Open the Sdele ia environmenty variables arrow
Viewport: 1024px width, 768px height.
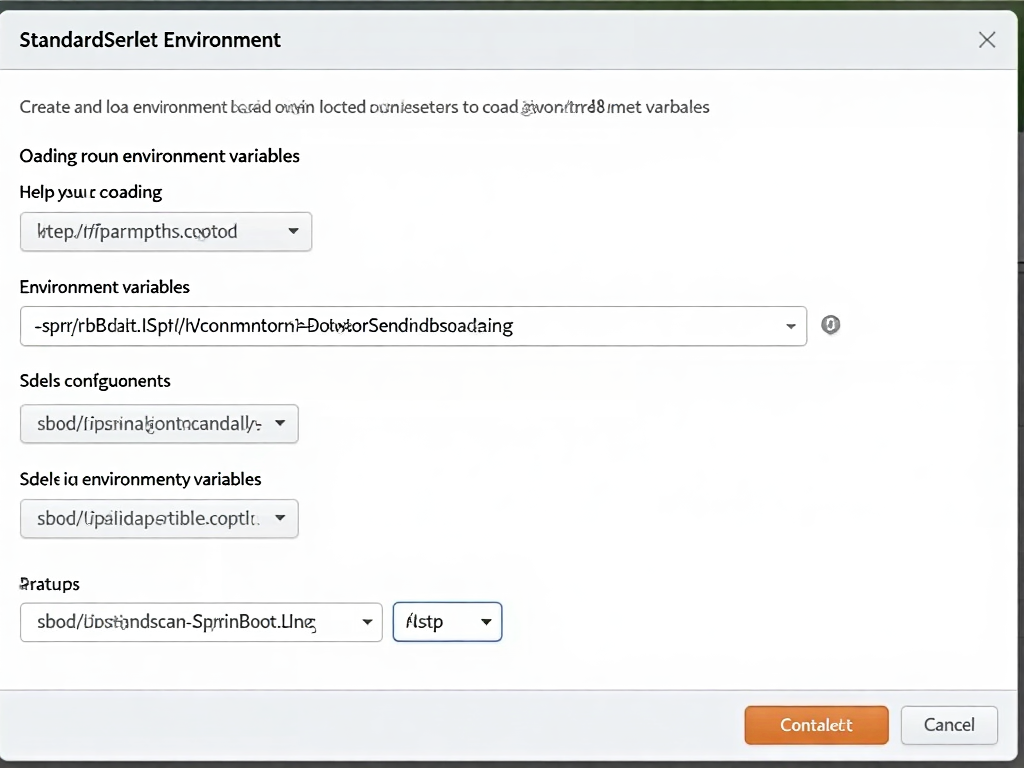[280, 518]
